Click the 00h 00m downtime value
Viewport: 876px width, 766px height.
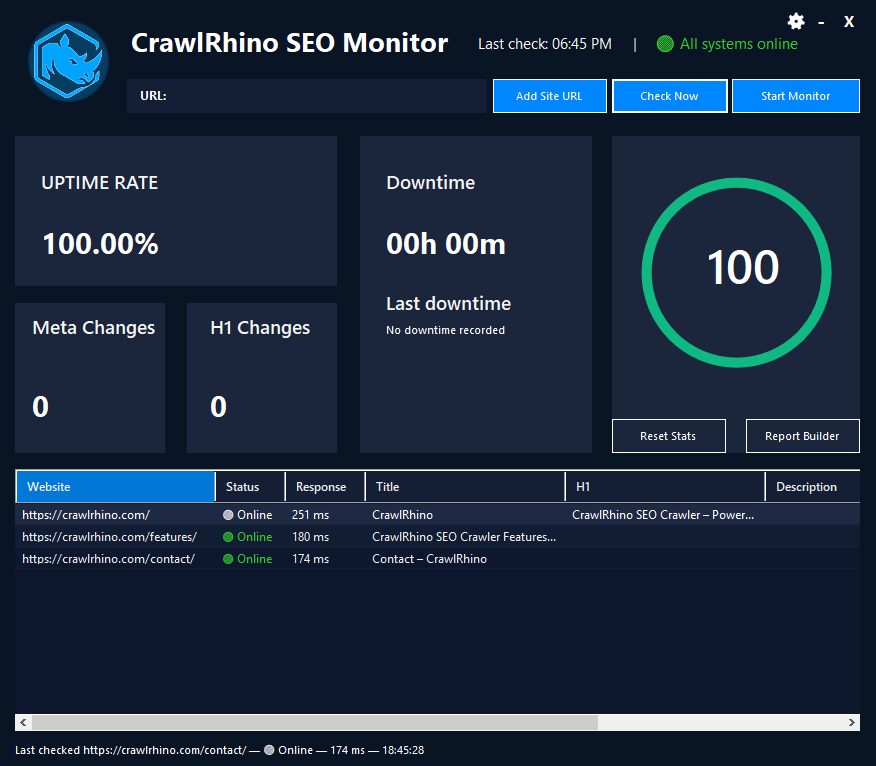446,244
